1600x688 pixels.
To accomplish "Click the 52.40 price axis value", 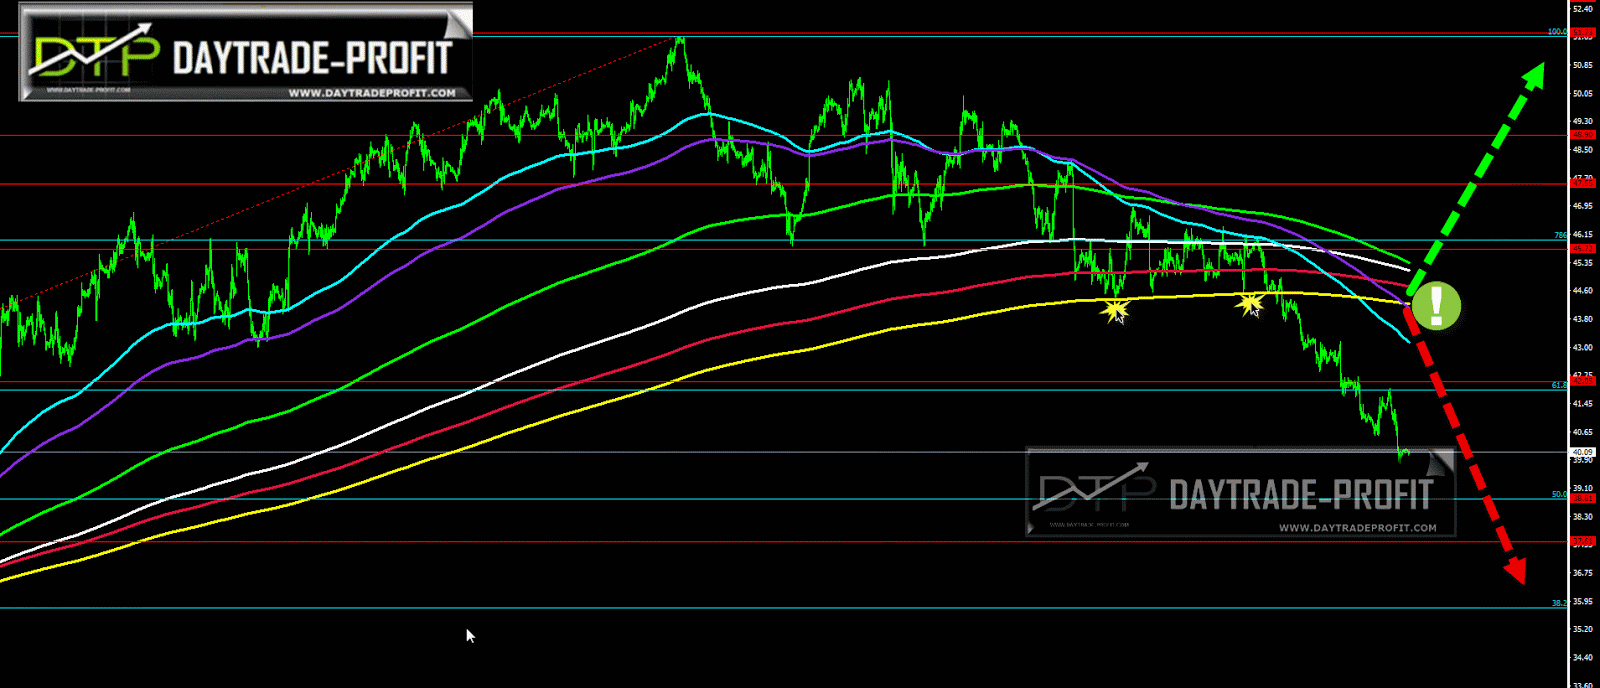I will [x=1583, y=9].
